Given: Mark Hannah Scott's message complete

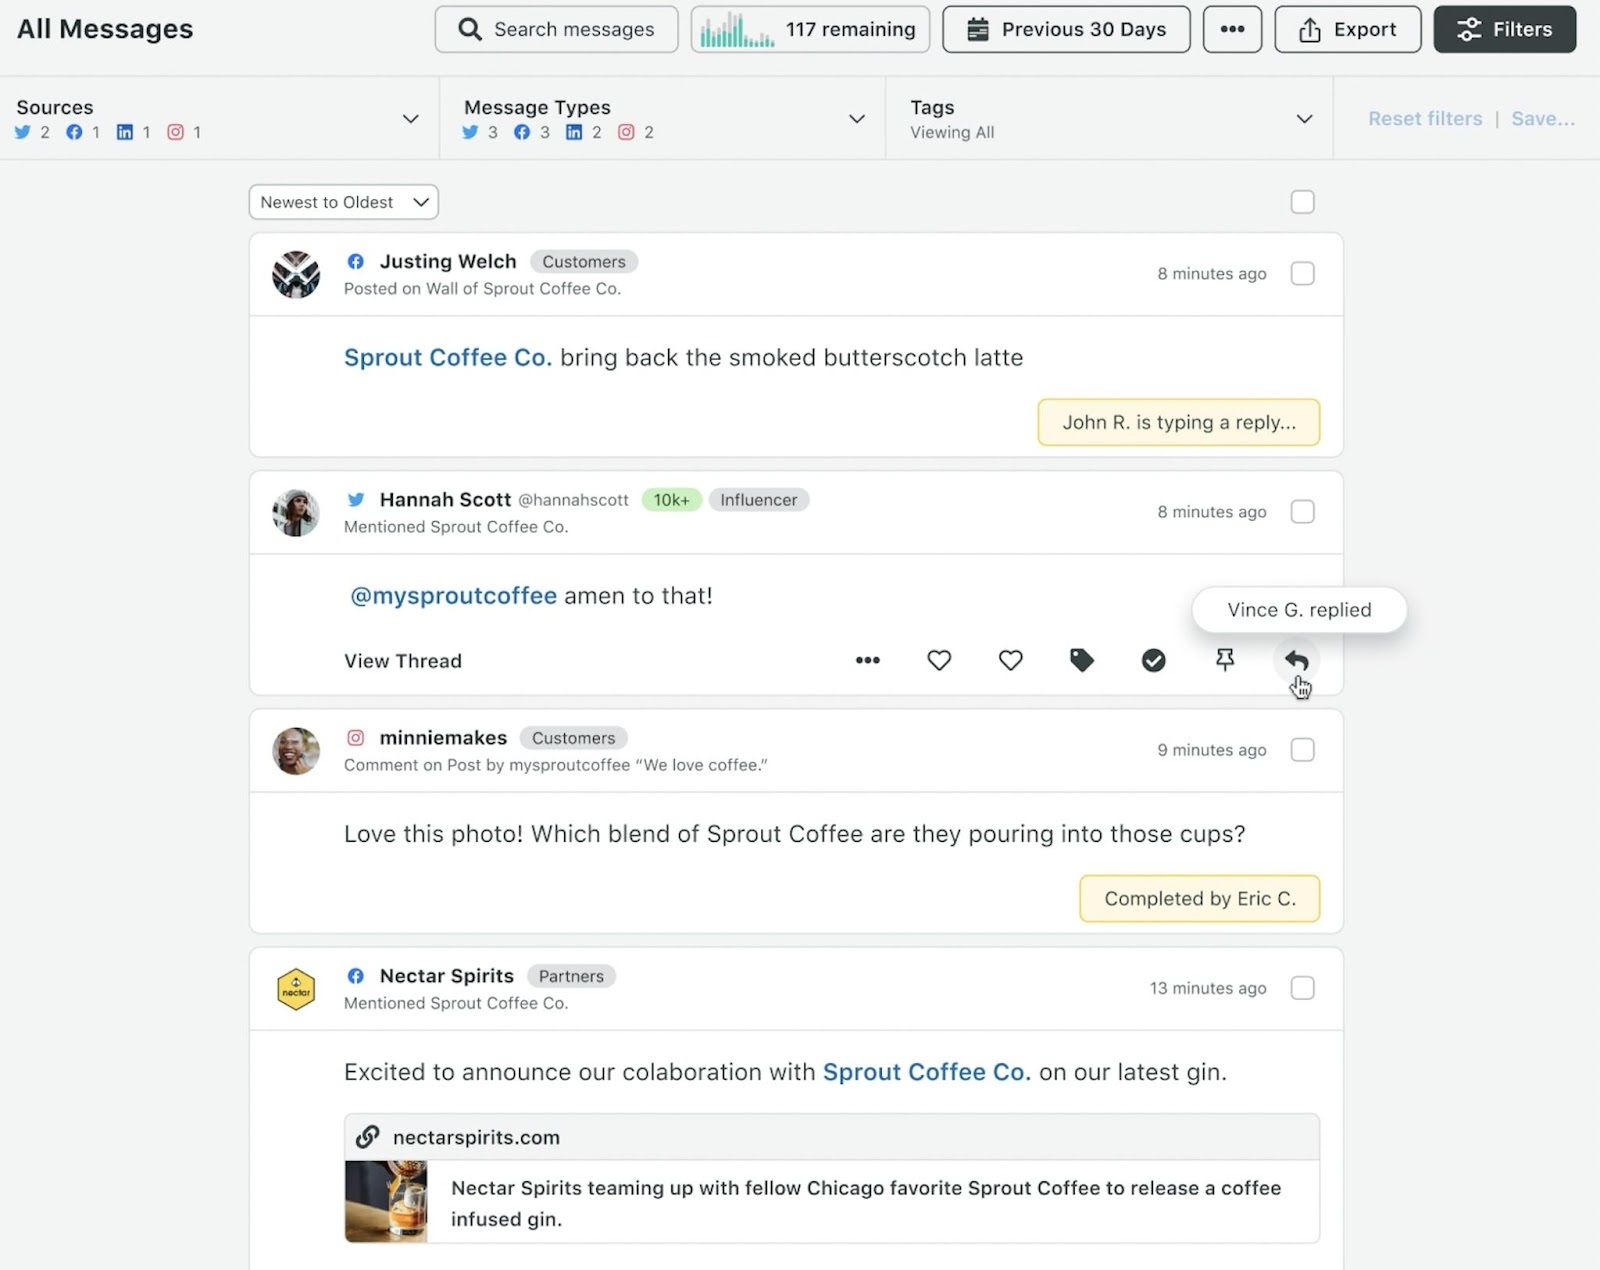Looking at the screenshot, I should point(1153,660).
